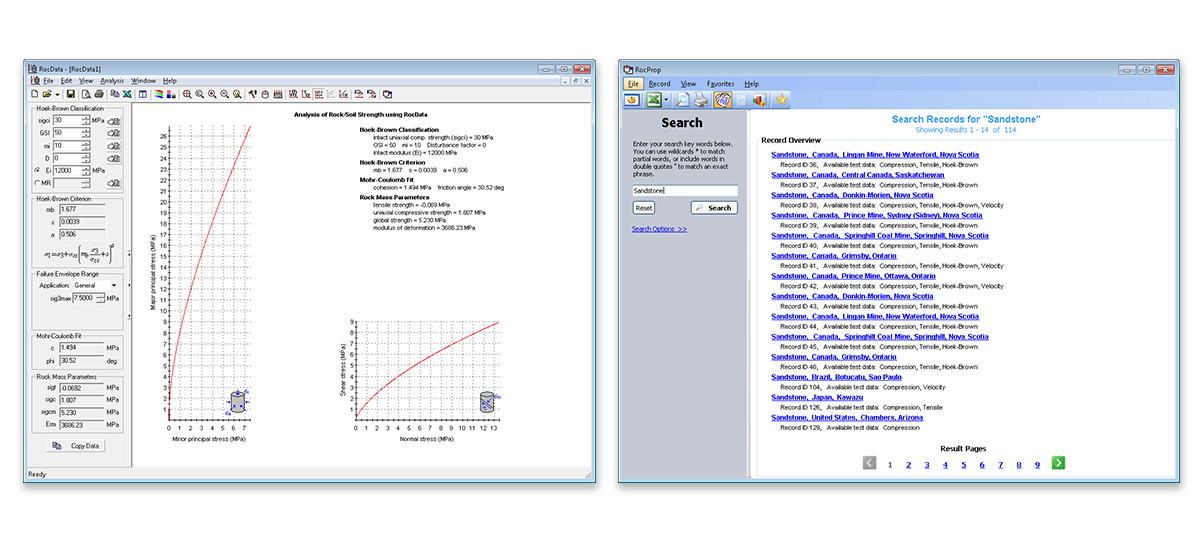Click the sigci input field with 30
1200x560 pixels.
tap(67, 120)
